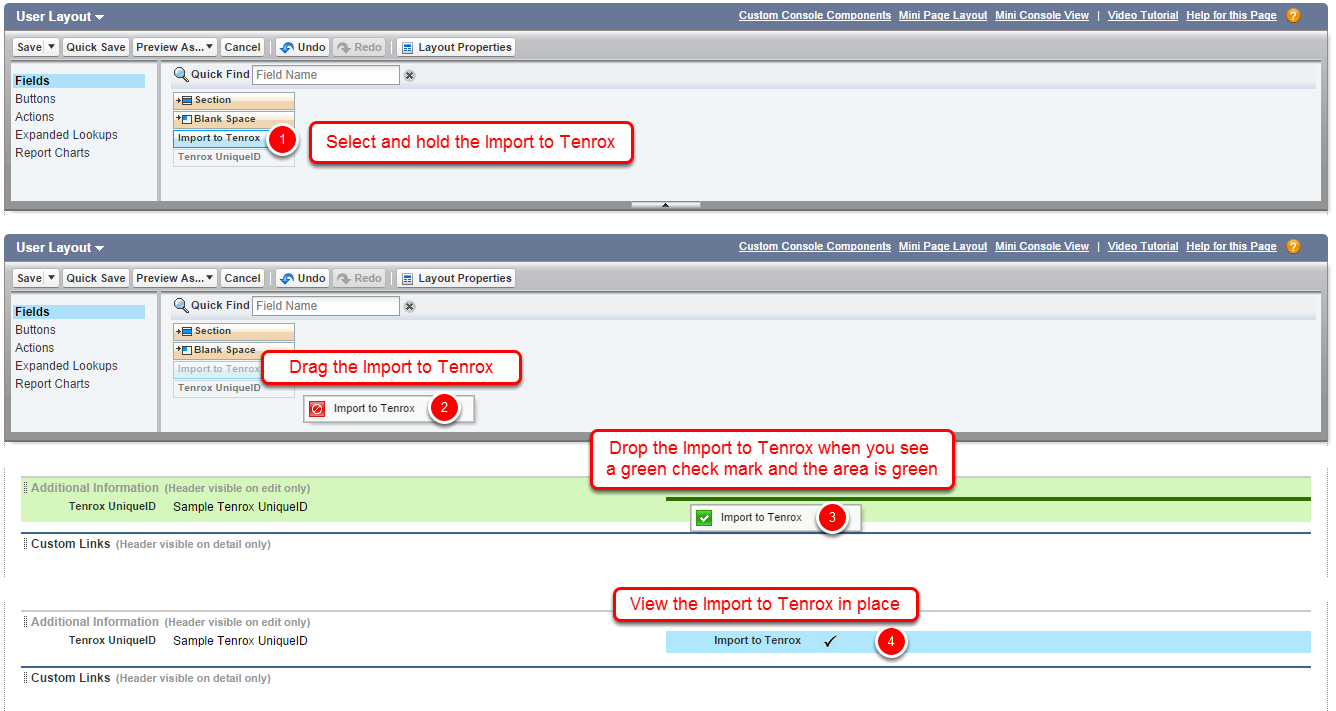The height and width of the screenshot is (711, 1336).
Task: Click Save button in lower toolbar
Action: point(29,278)
